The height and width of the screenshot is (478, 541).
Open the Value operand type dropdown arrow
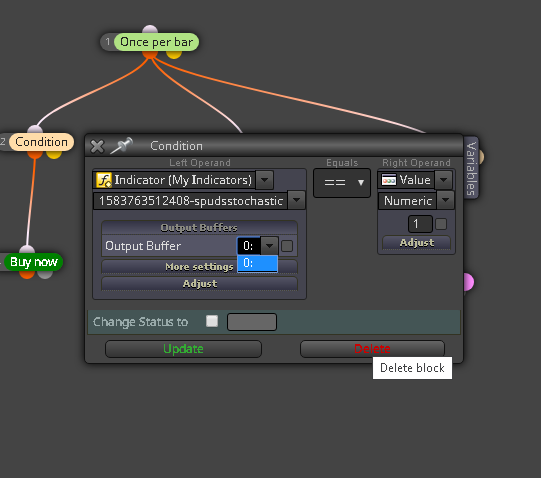[x=444, y=180]
